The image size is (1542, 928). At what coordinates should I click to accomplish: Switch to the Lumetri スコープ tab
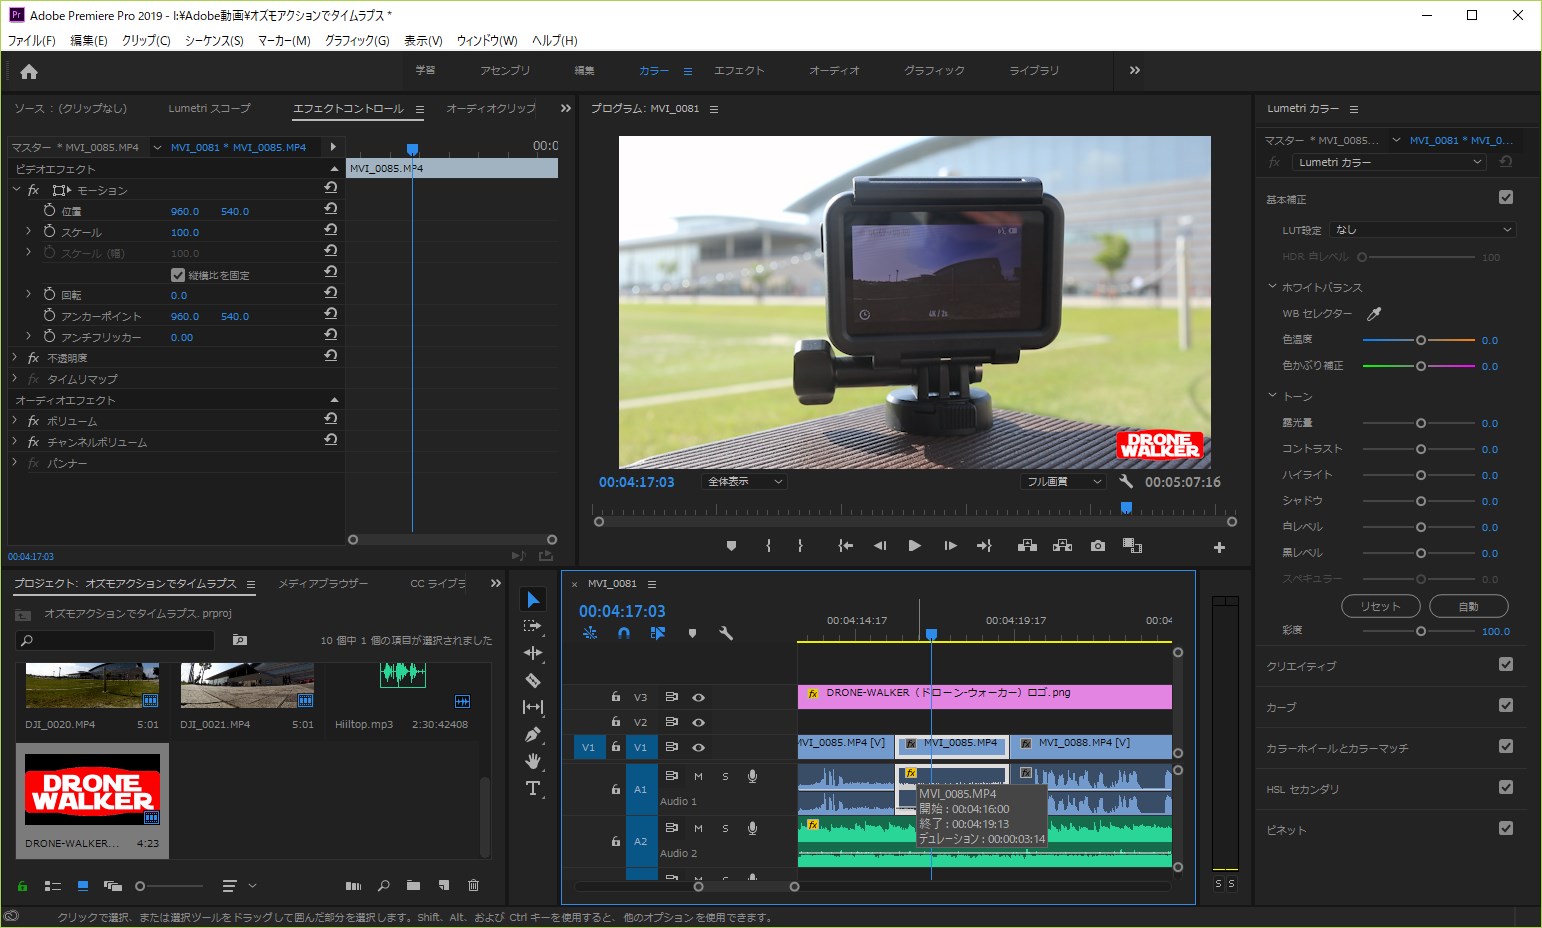click(x=209, y=108)
